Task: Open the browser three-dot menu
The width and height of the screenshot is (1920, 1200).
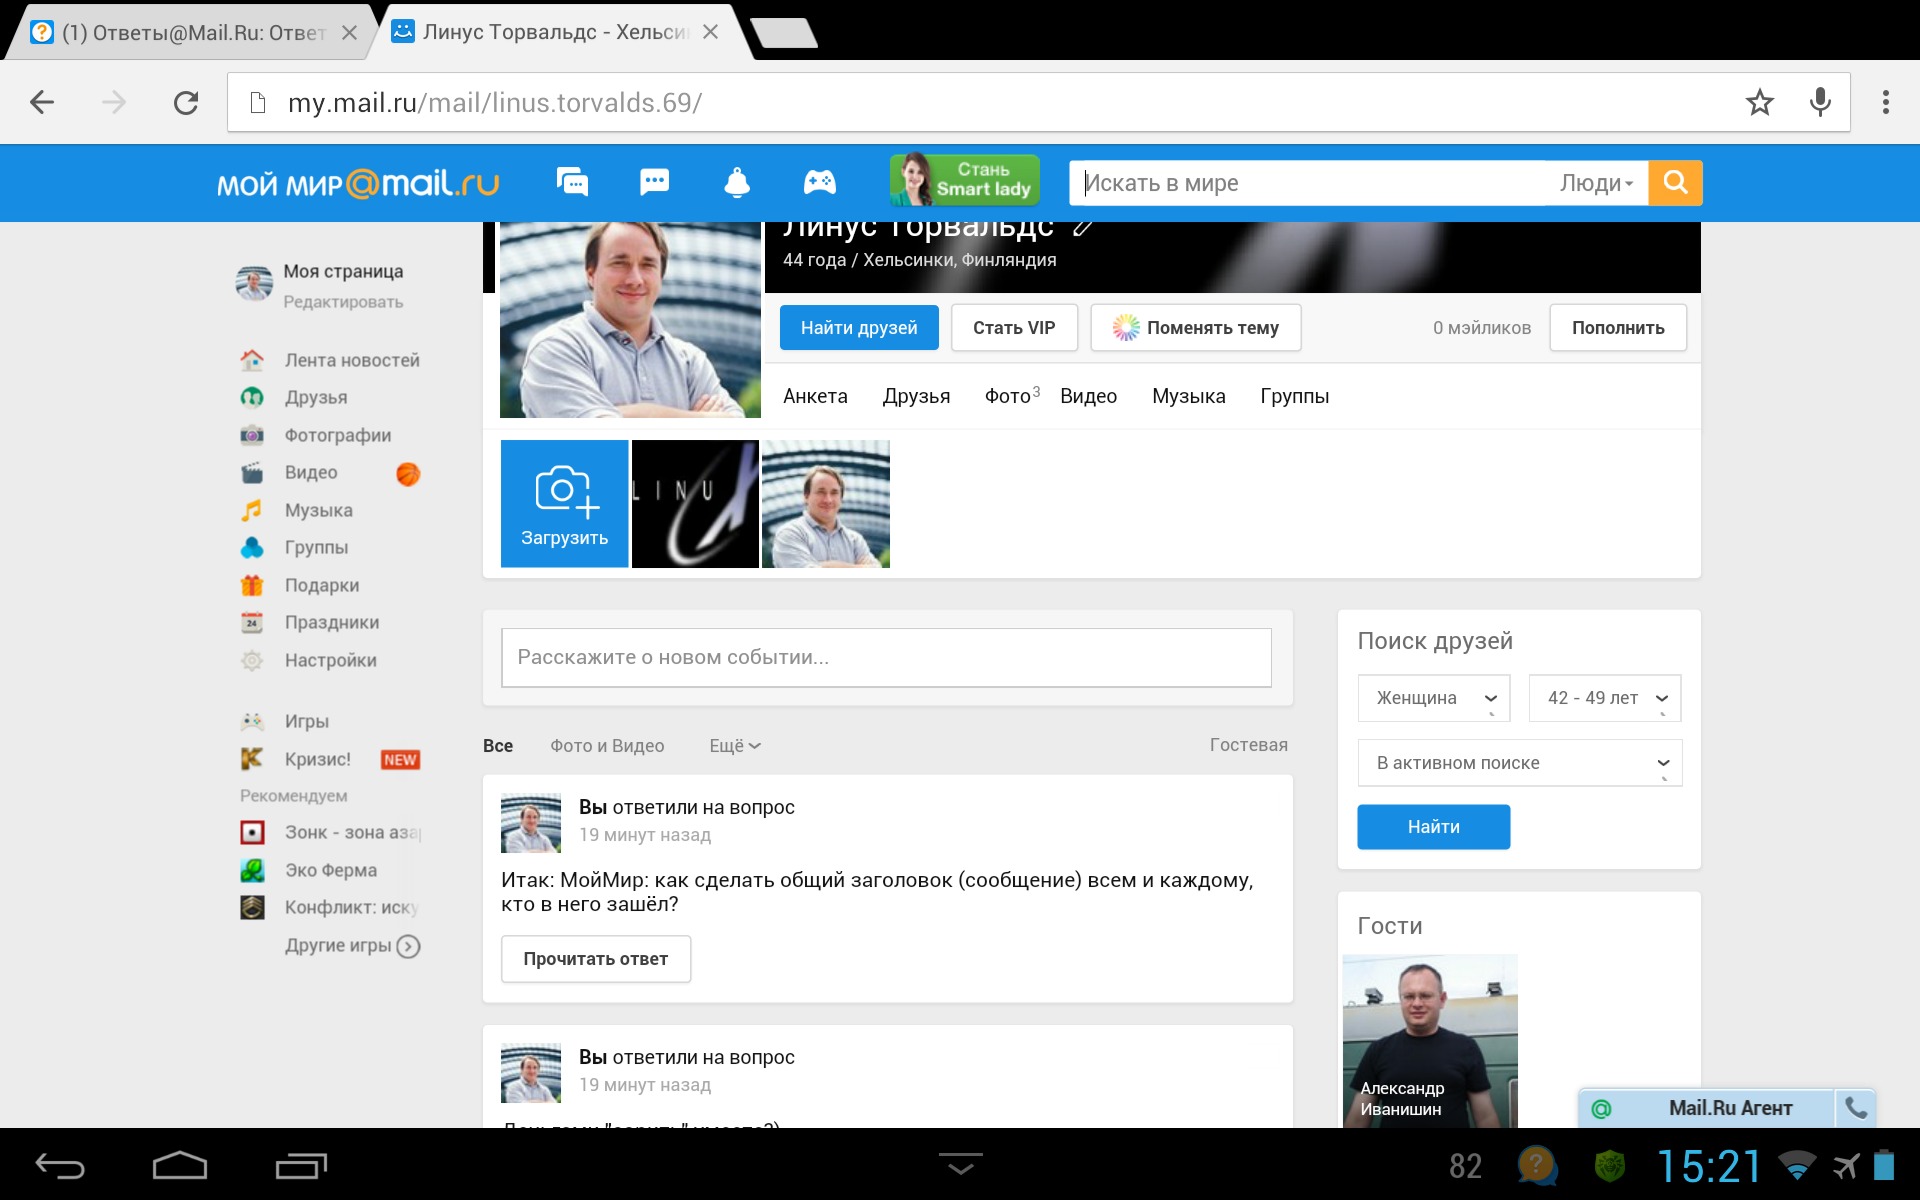Action: pos(1886,102)
